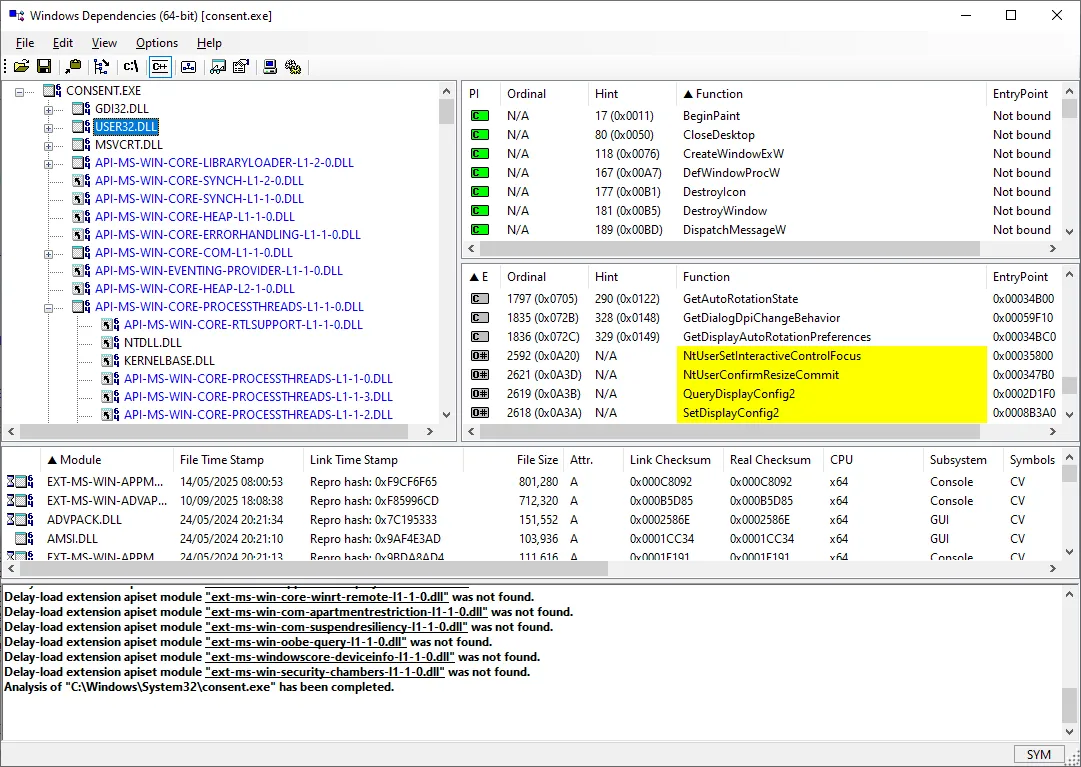Open the Options menu
1081x767 pixels.
[156, 43]
